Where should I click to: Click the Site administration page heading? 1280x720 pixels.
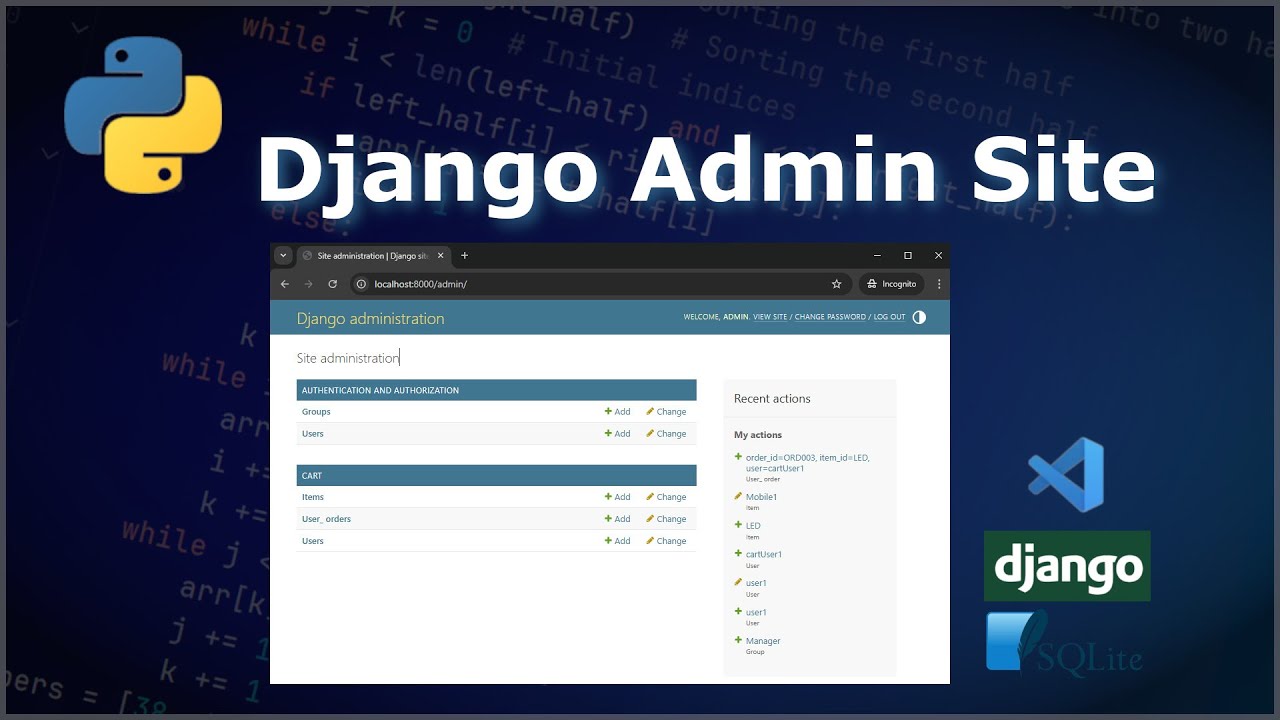(x=348, y=358)
